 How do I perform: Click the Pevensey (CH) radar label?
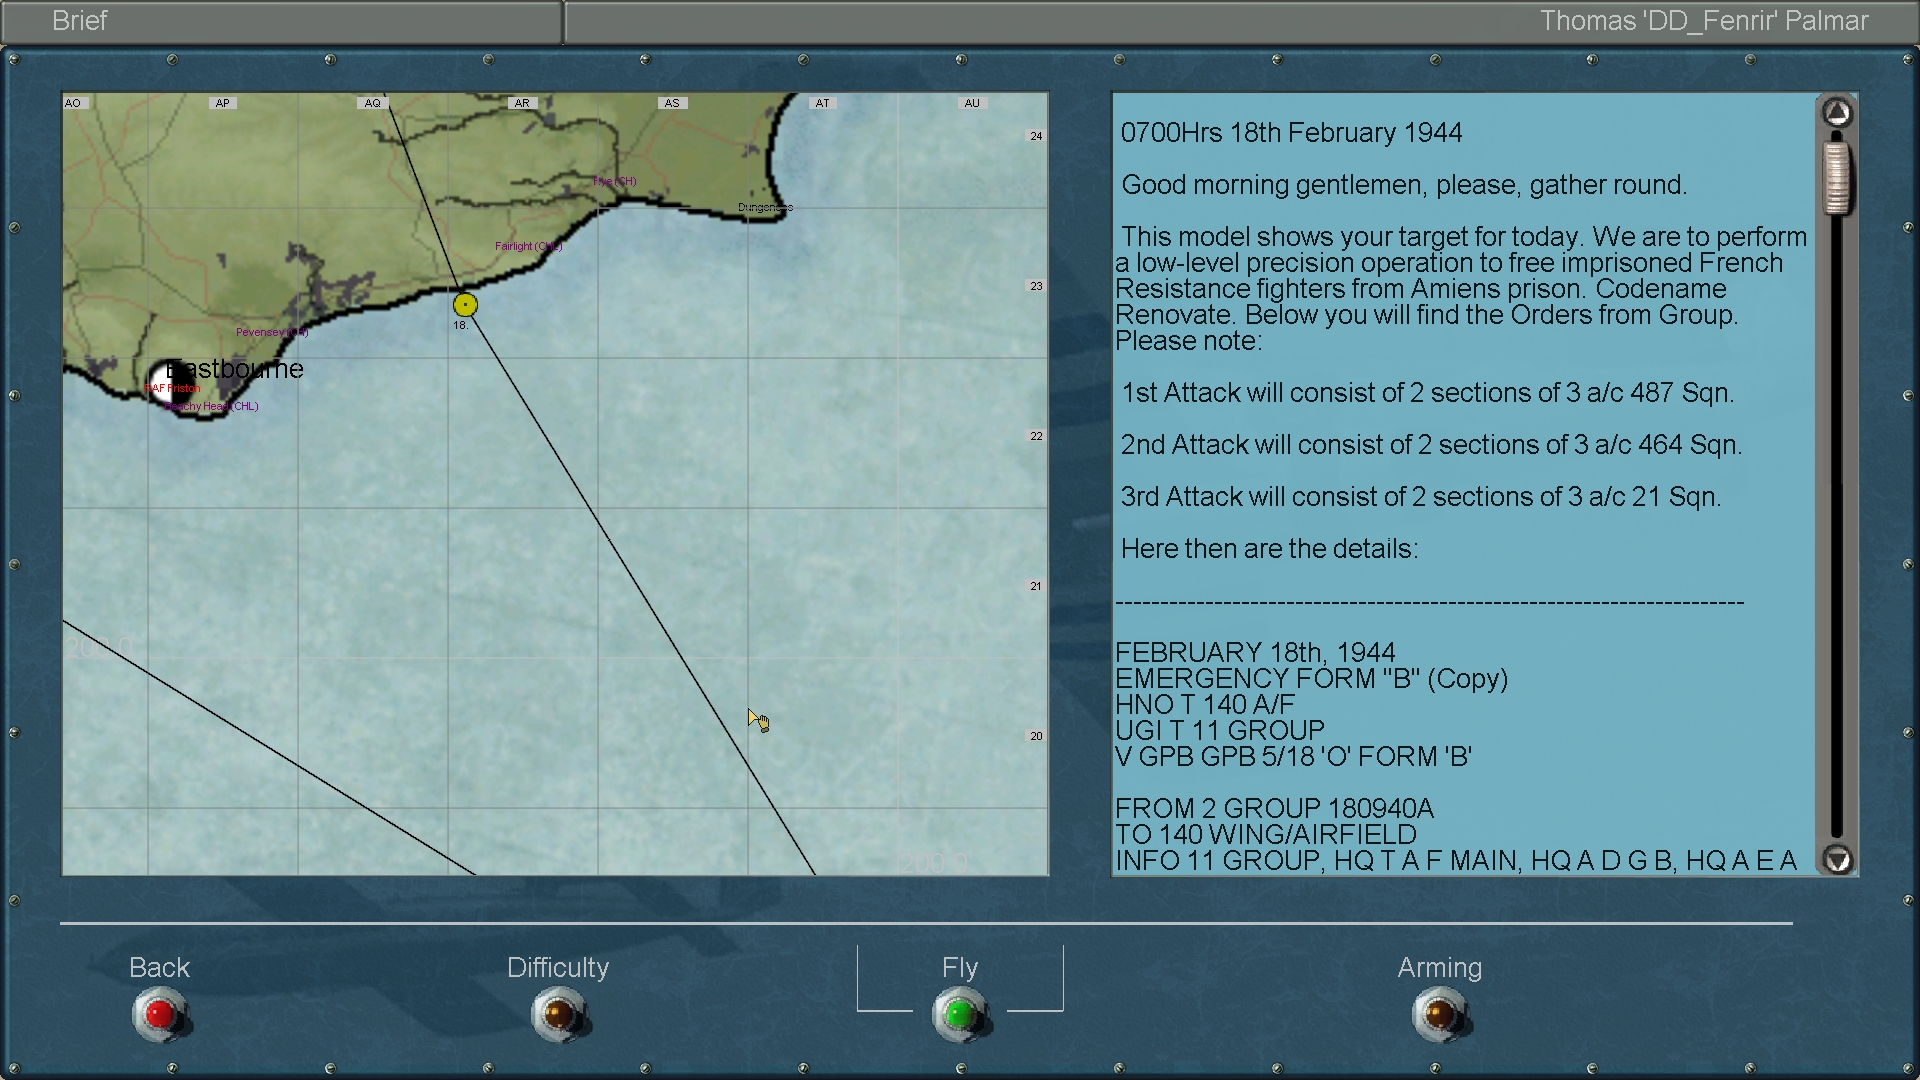click(271, 332)
